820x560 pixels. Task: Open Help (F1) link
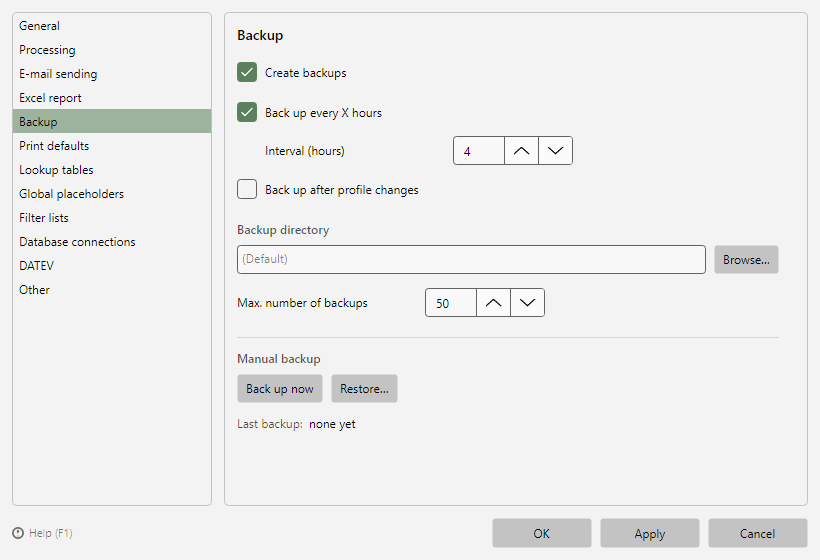coord(51,533)
